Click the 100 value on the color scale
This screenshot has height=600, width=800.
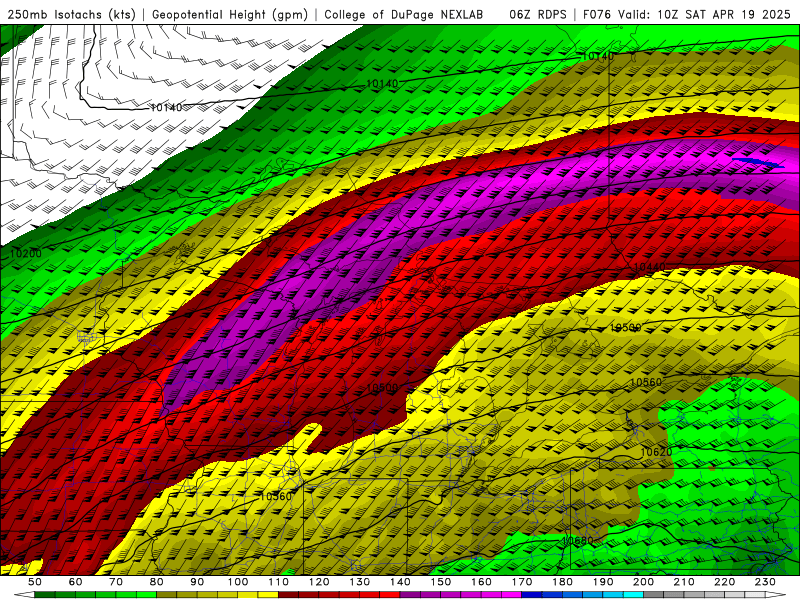[x=238, y=582]
